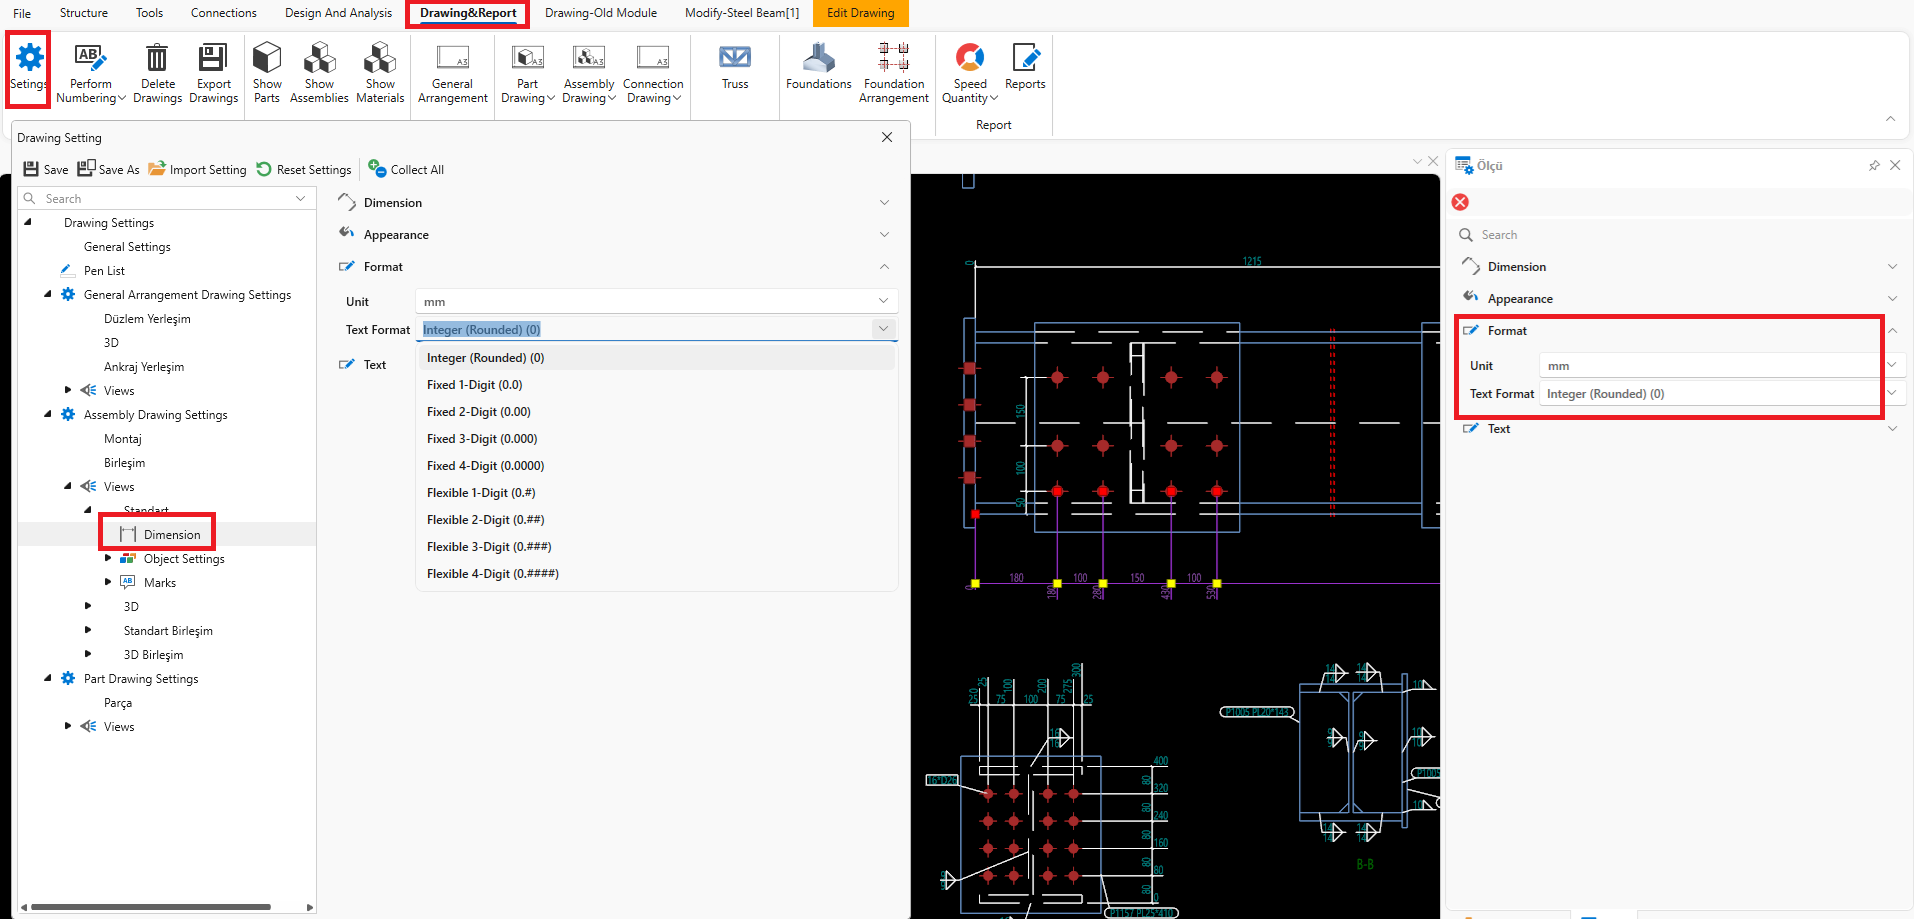The height and width of the screenshot is (919, 1914).
Task: Click the Delete Drawings trash icon
Action: 157,58
